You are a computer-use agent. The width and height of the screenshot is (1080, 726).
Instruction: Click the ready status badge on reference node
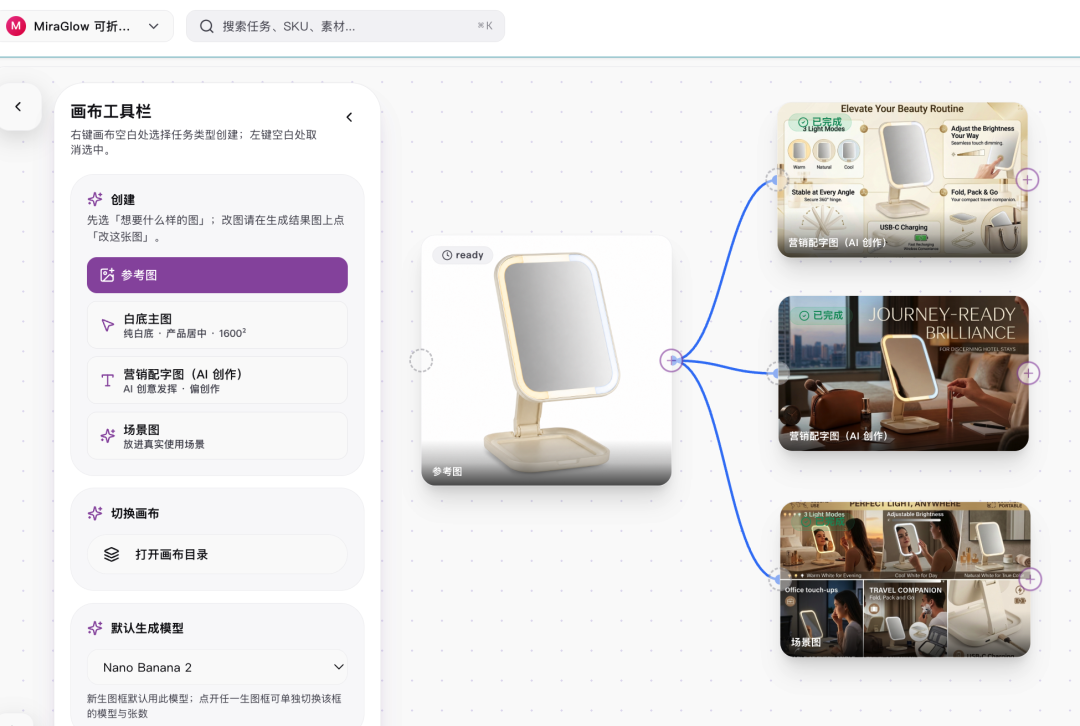point(463,255)
